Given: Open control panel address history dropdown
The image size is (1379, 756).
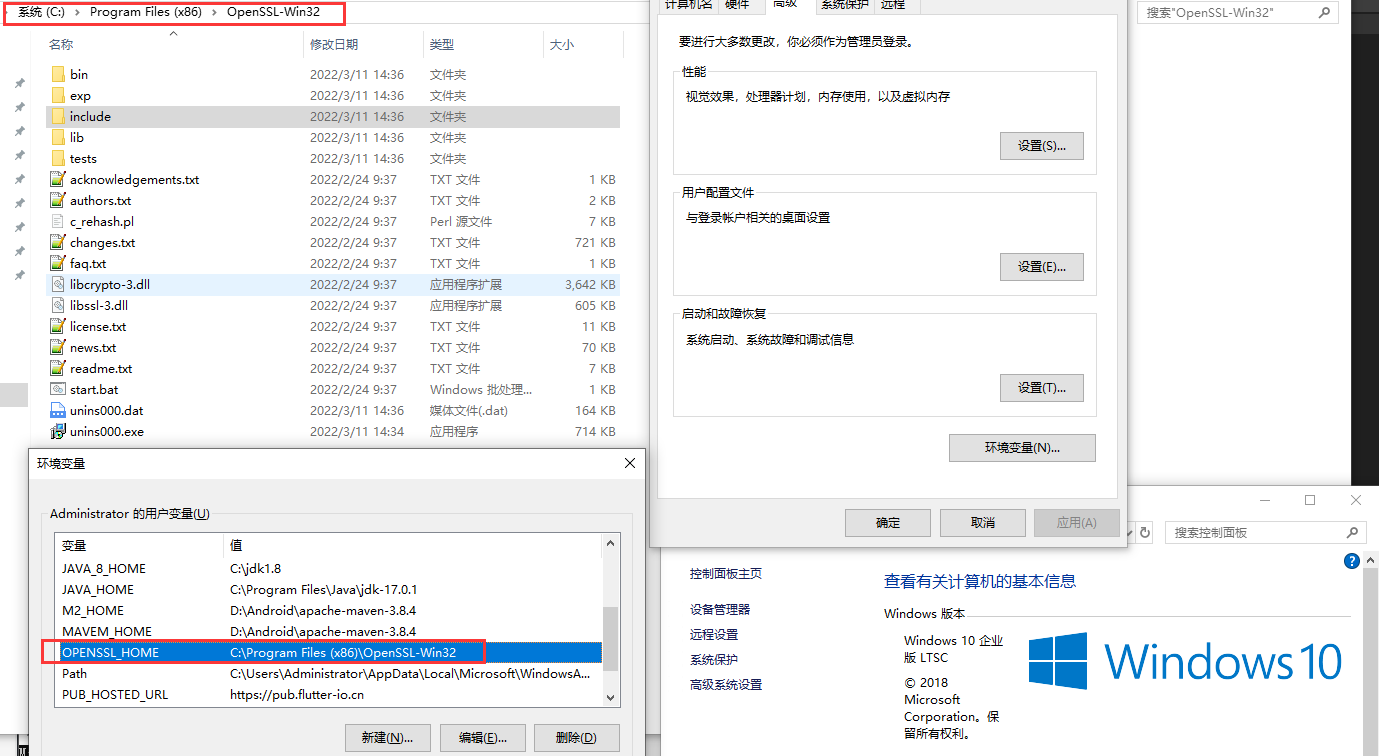Looking at the screenshot, I should click(1130, 533).
